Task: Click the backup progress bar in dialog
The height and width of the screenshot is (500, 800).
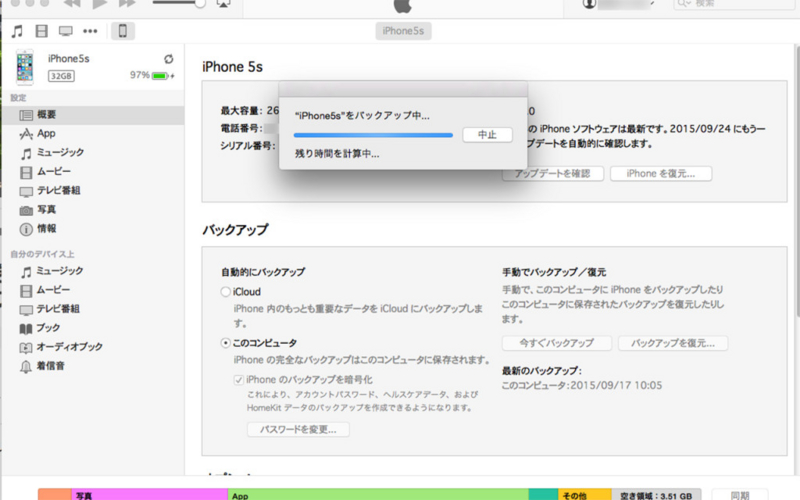Action: [373, 135]
